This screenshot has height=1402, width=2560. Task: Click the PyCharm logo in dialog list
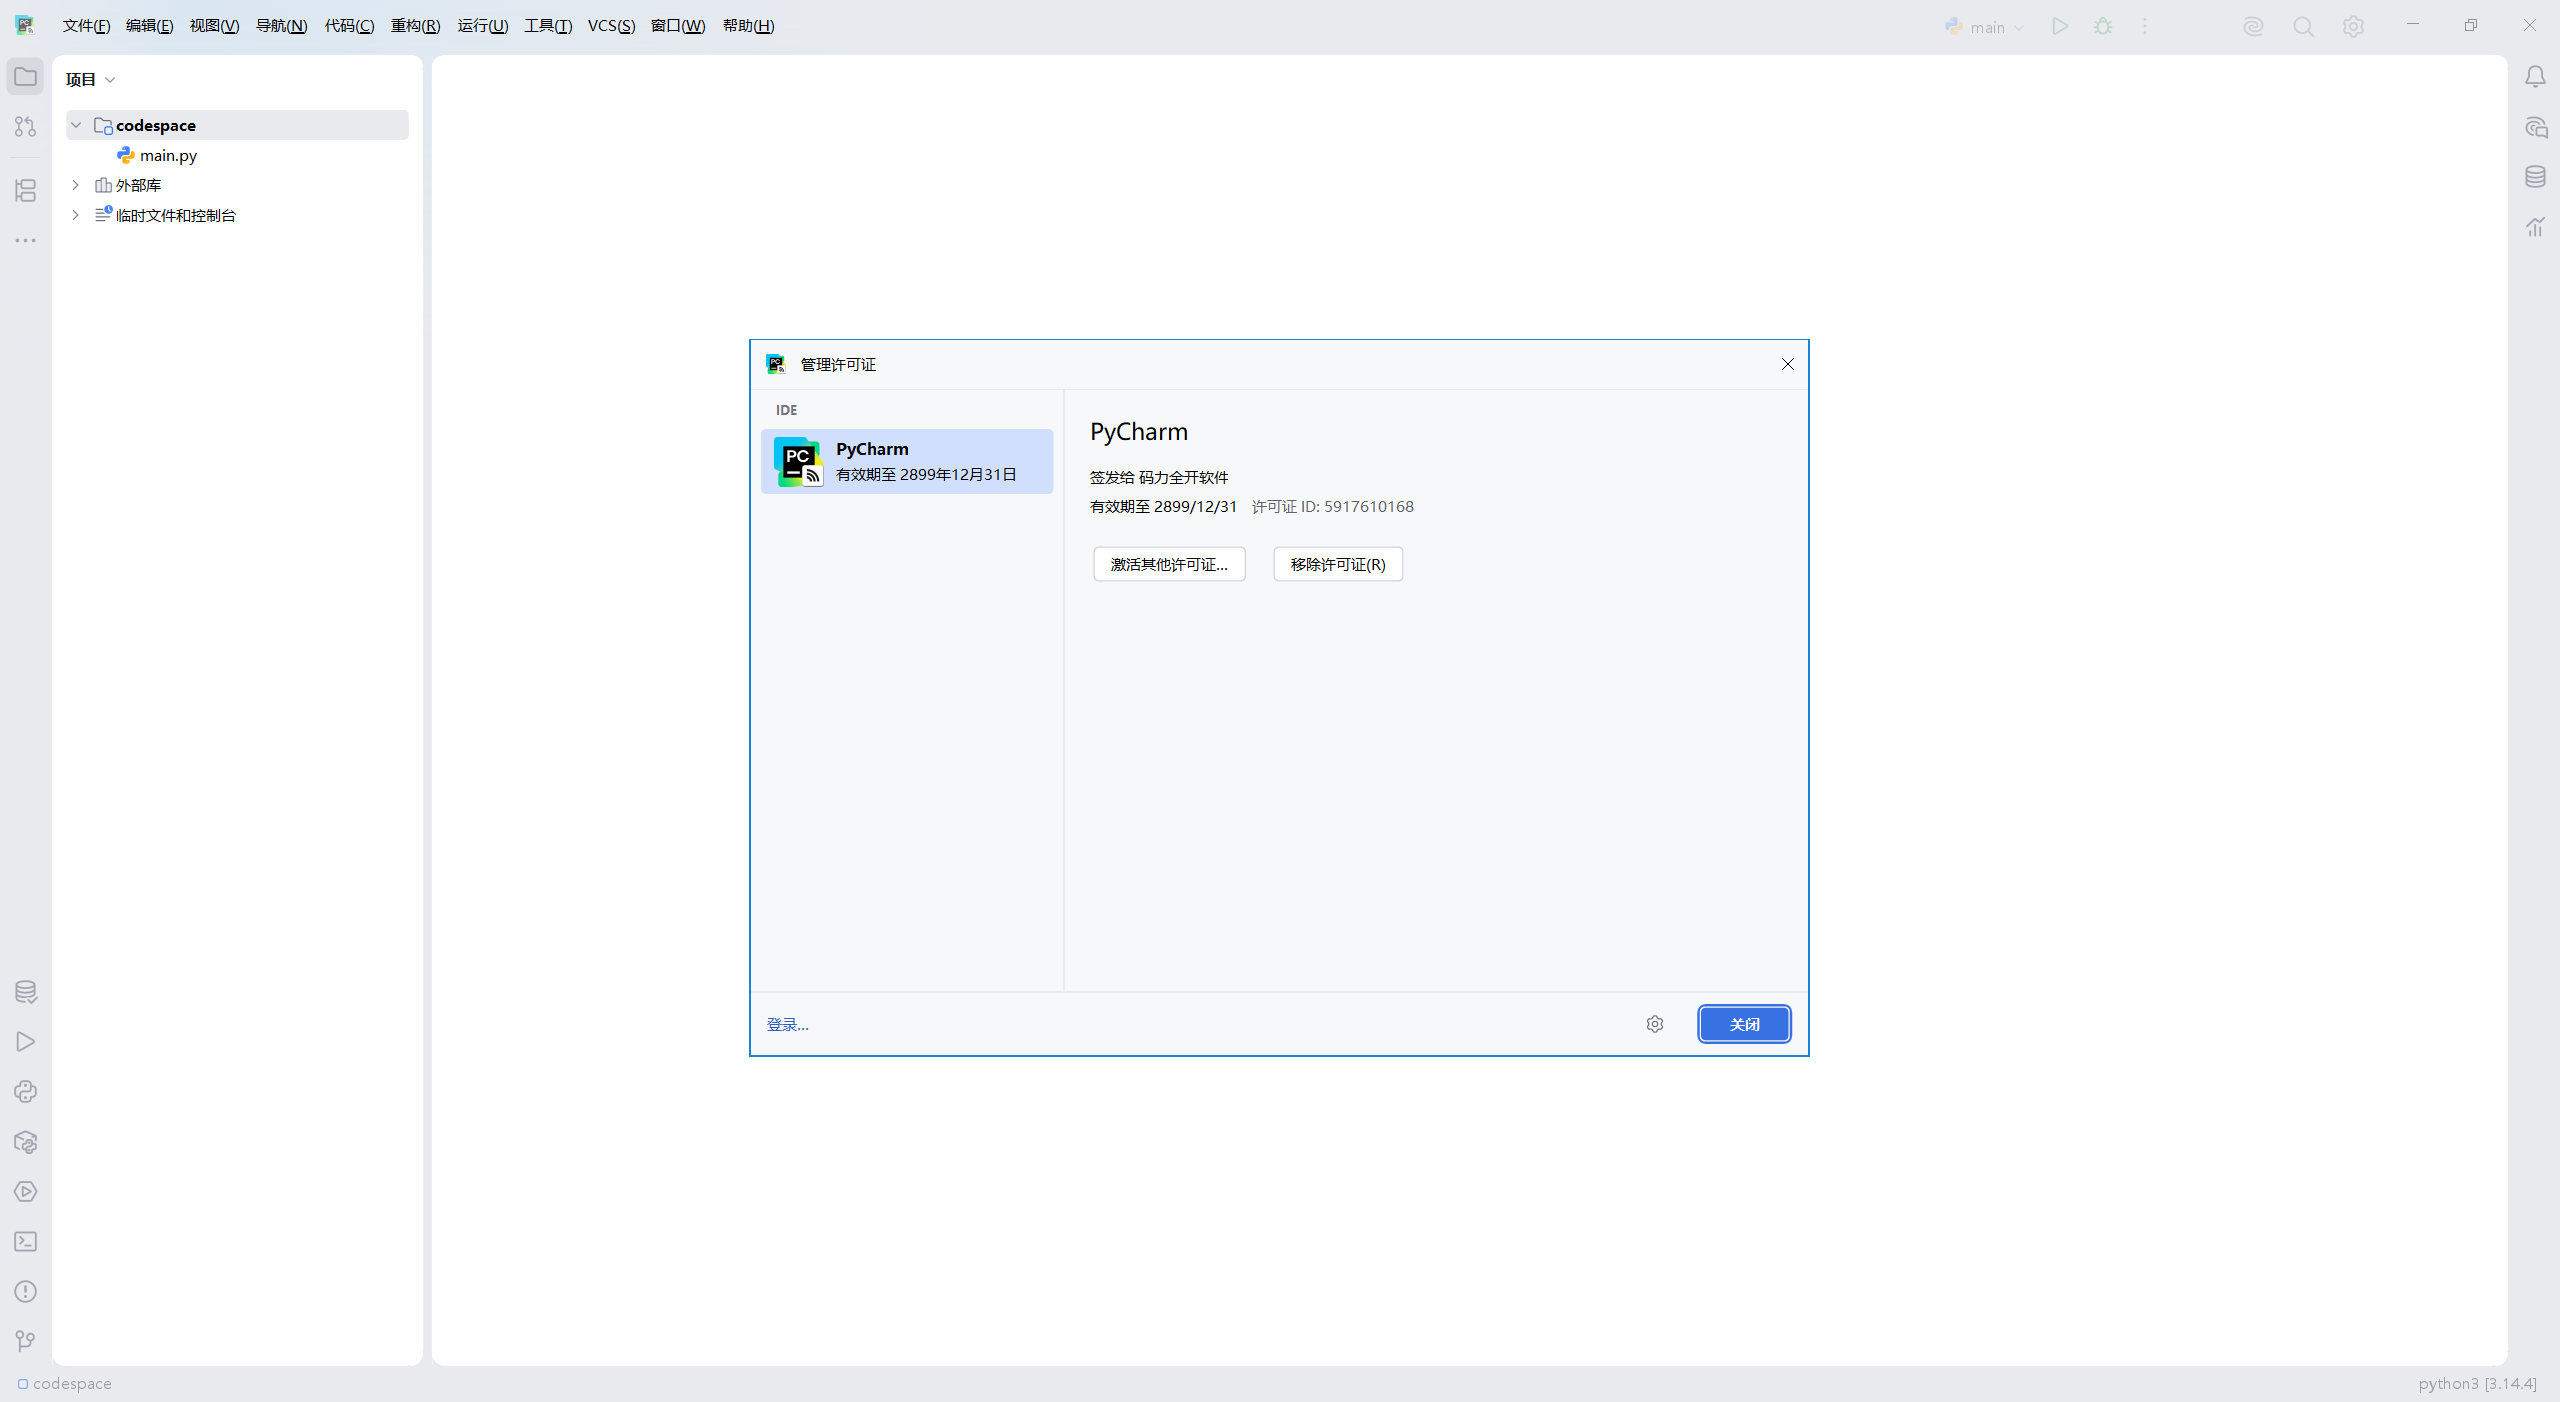798,462
